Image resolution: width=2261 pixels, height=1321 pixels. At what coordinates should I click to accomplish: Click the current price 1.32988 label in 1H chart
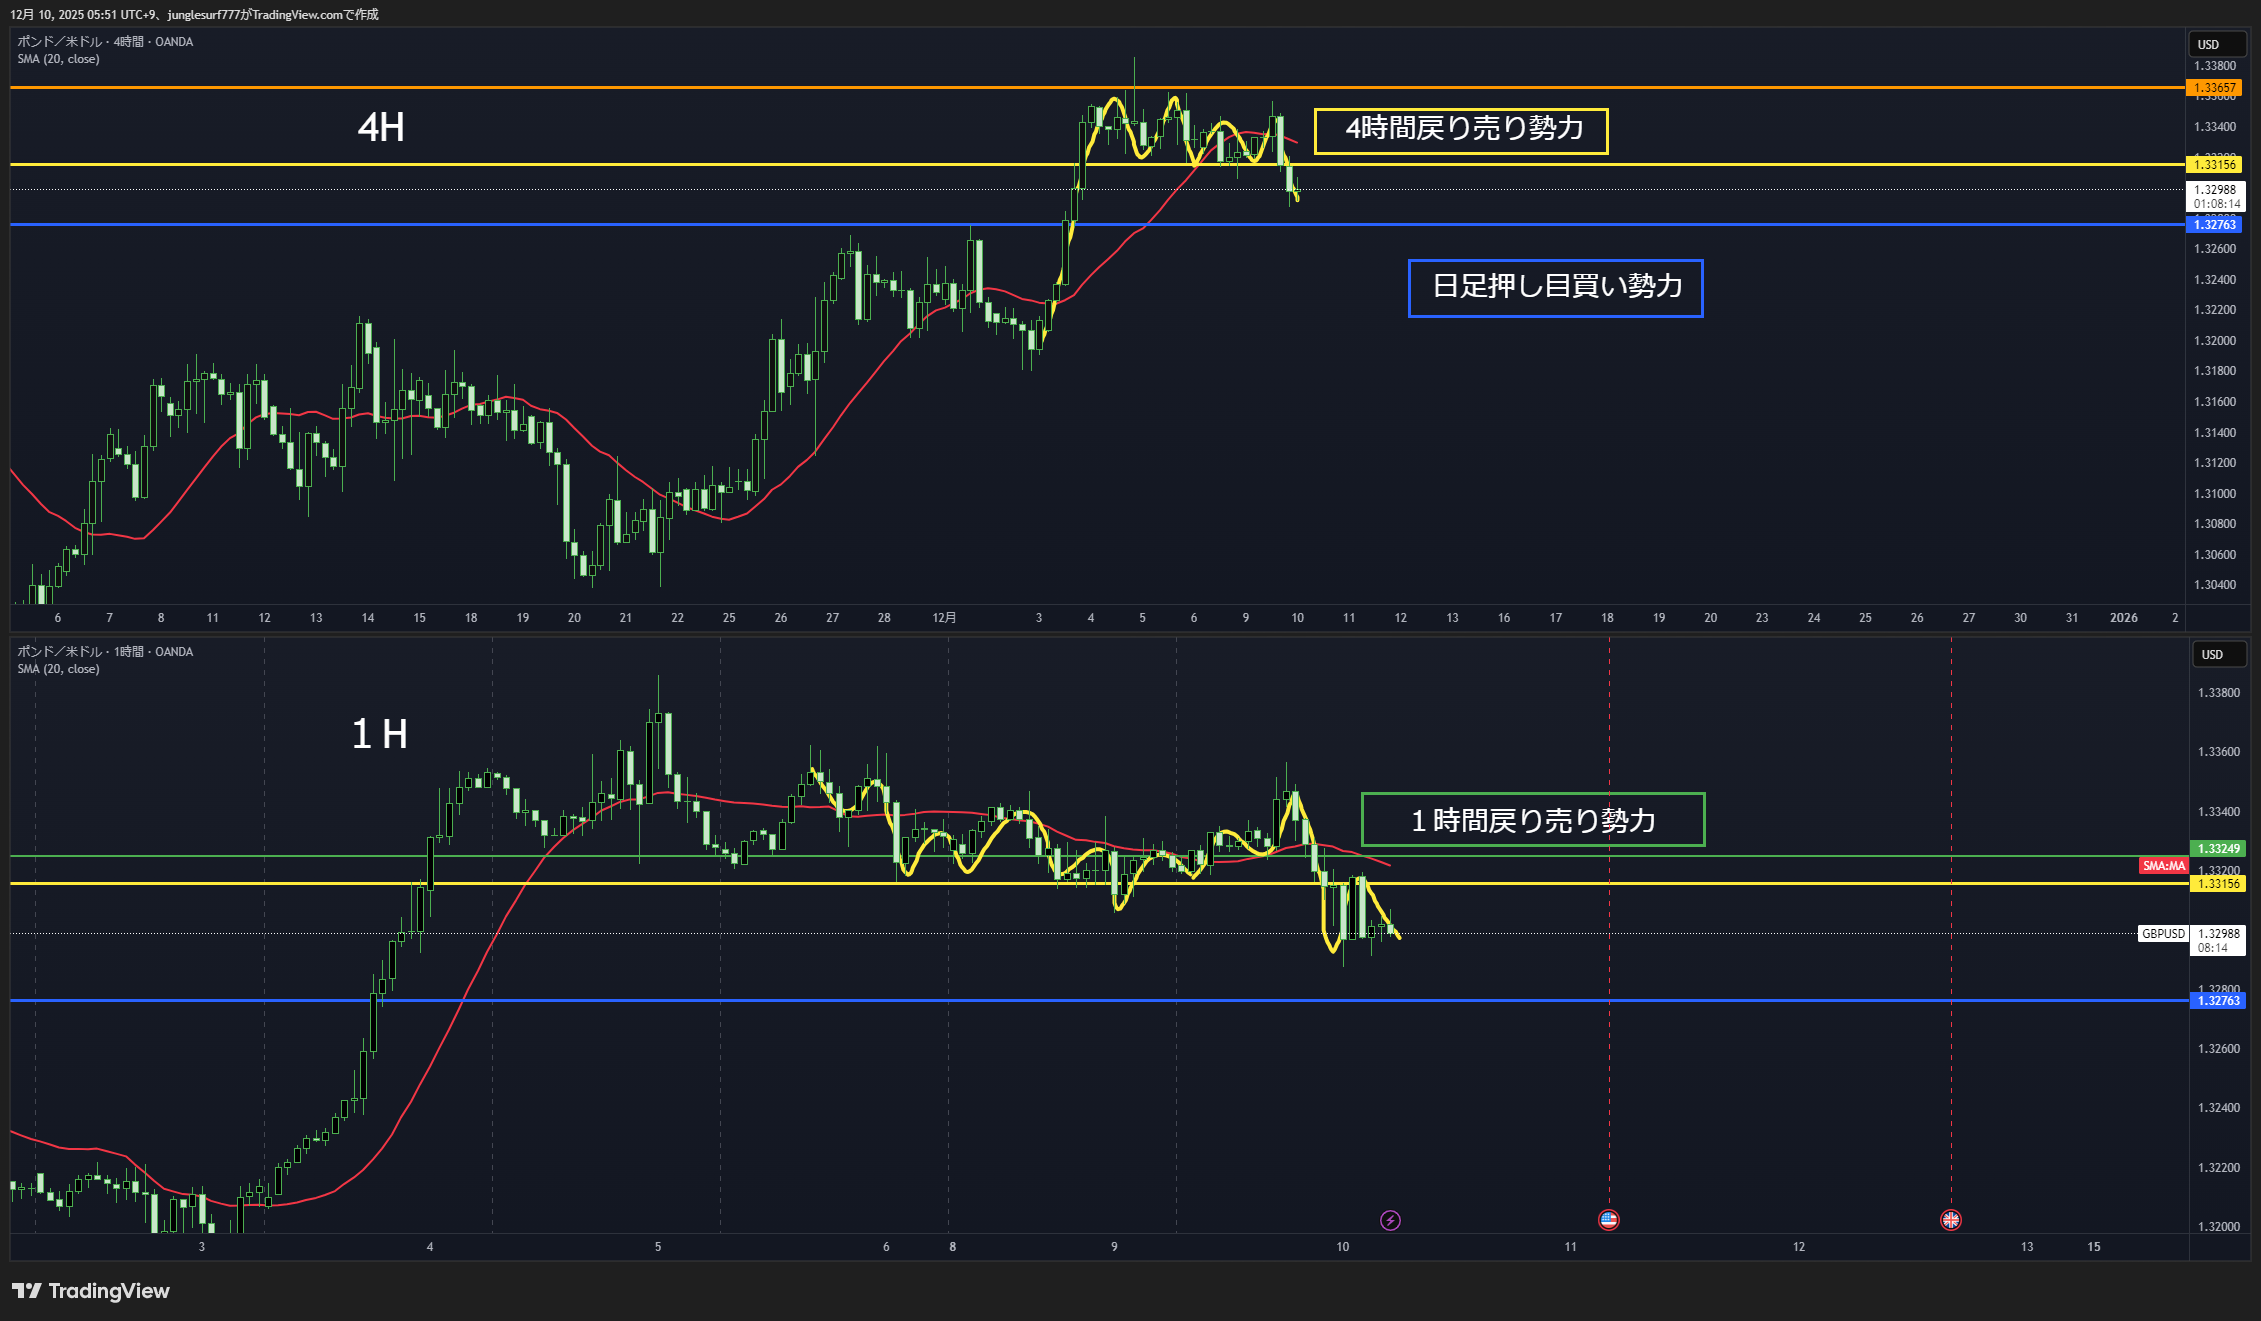tap(2218, 934)
